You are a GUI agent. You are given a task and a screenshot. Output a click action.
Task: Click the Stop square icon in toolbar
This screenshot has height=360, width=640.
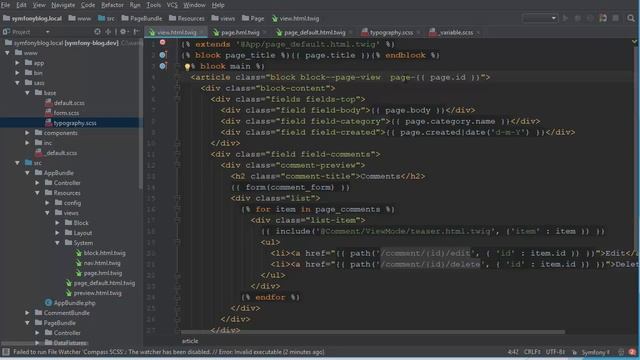coord(616,18)
